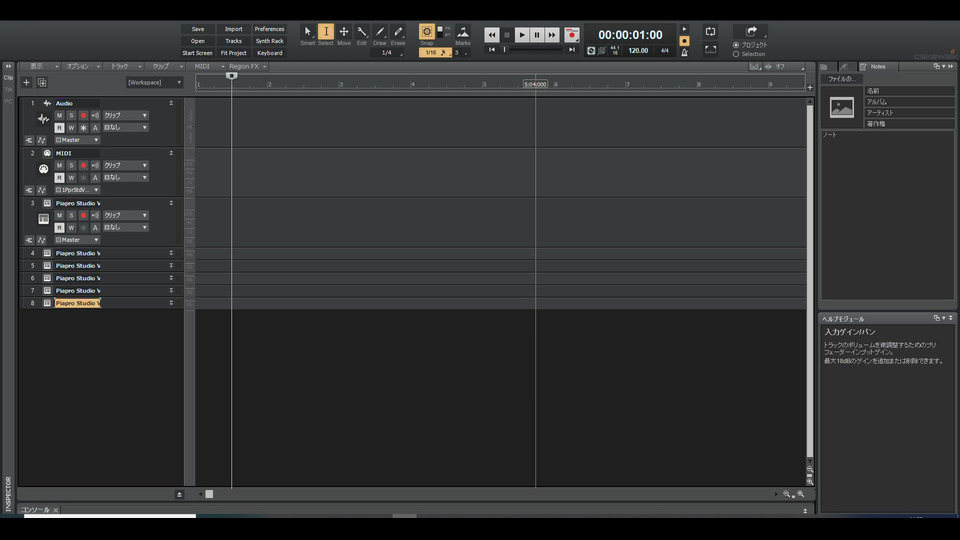Viewport: 960px width, 540px height.
Task: Start playback with Play button
Action: [x=522, y=35]
